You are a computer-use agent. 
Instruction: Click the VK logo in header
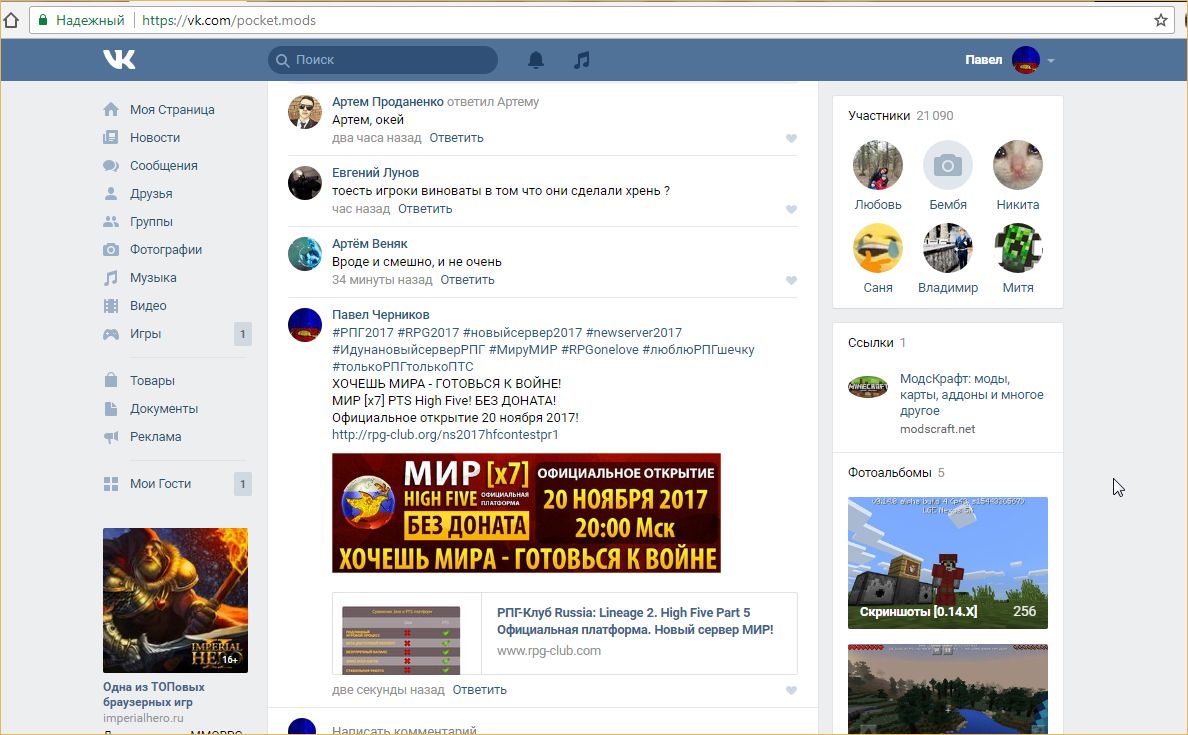coord(119,60)
